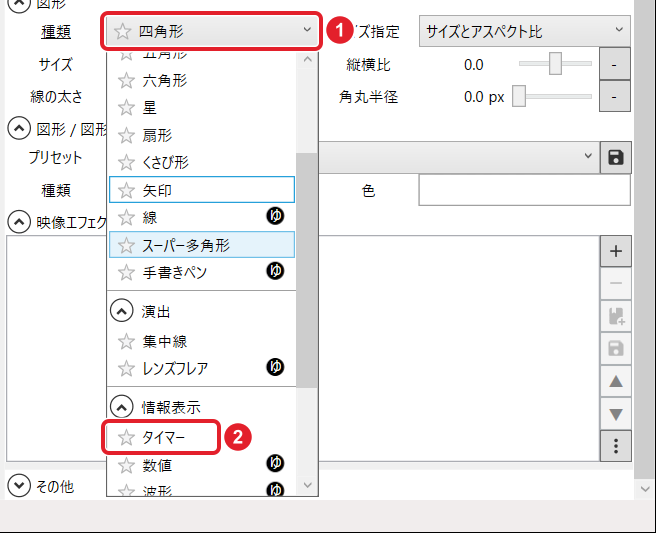The image size is (656, 533).
Task: Expand the その他 section
Action: [19, 486]
